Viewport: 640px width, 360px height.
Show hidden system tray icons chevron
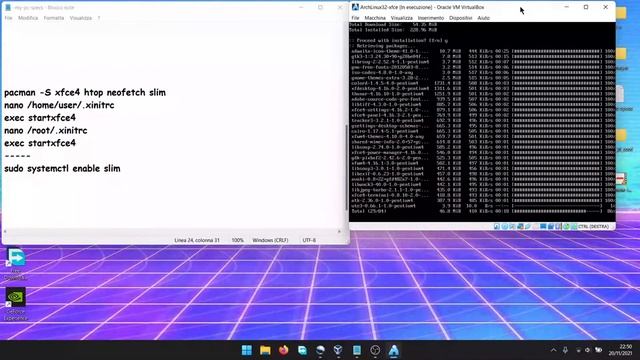click(x=553, y=350)
